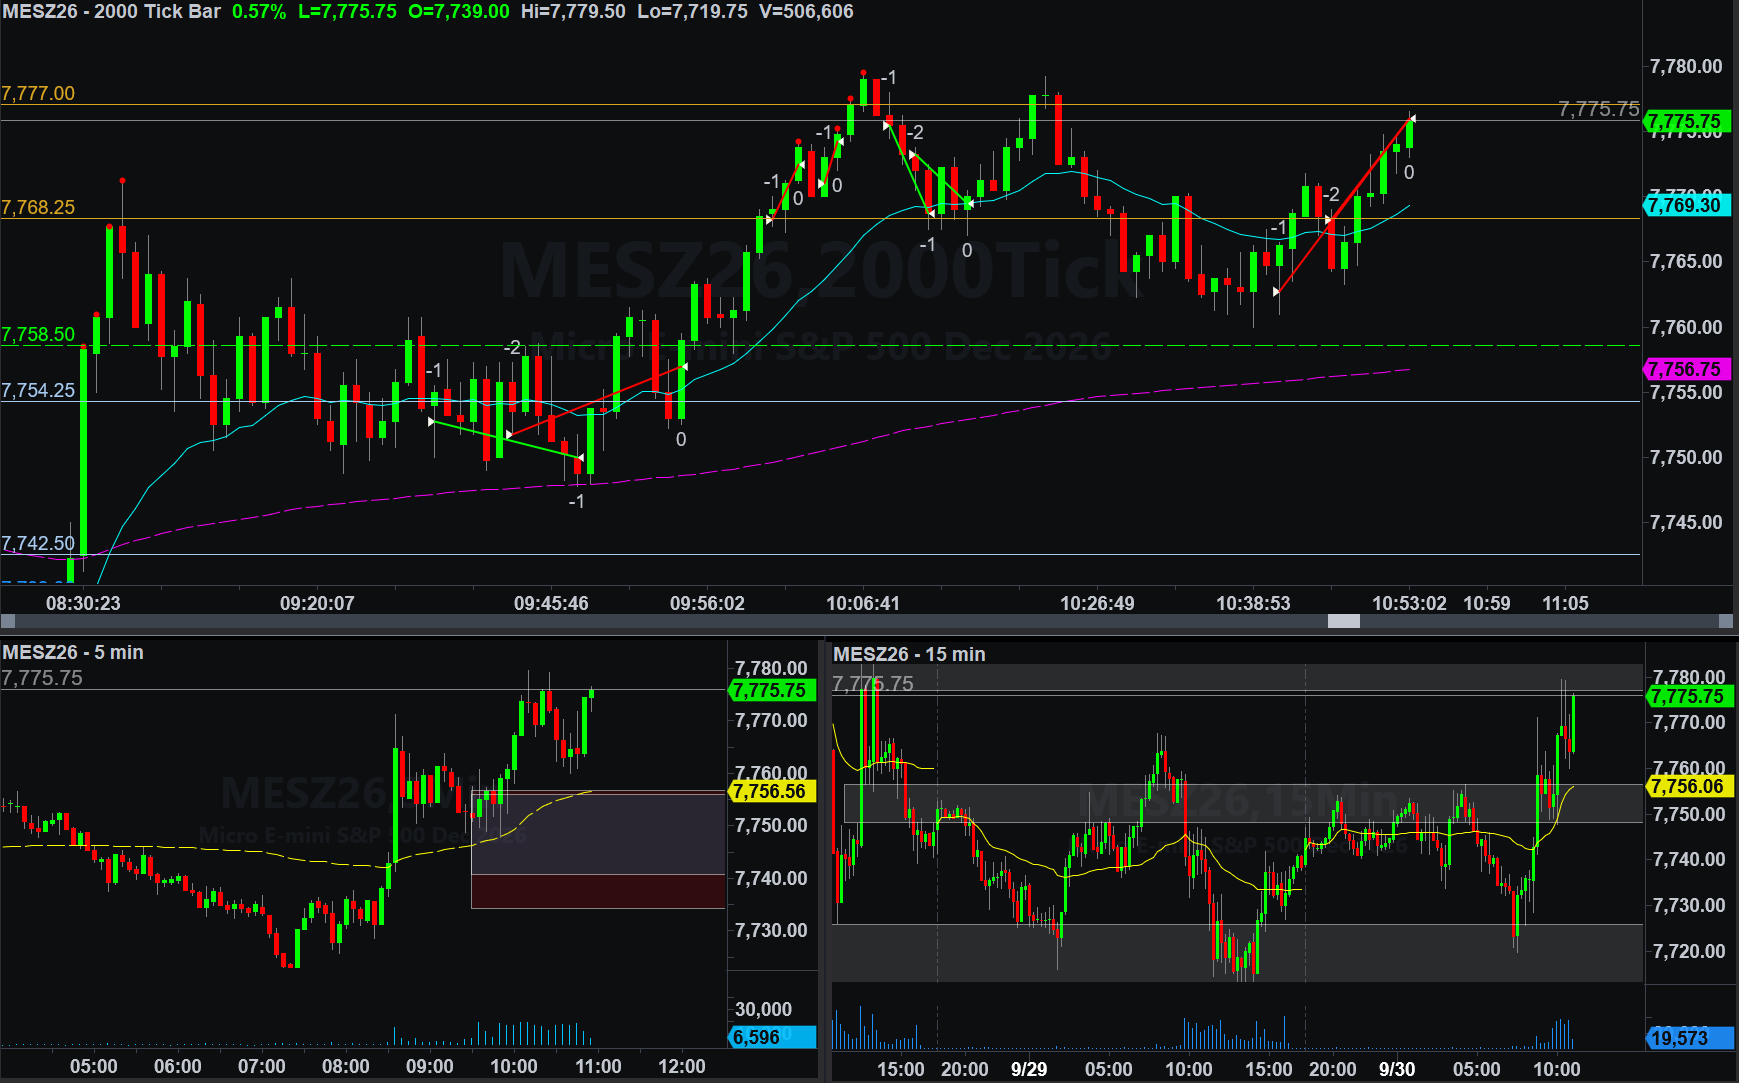Click the L=7,775.75 last price readout

tap(347, 12)
